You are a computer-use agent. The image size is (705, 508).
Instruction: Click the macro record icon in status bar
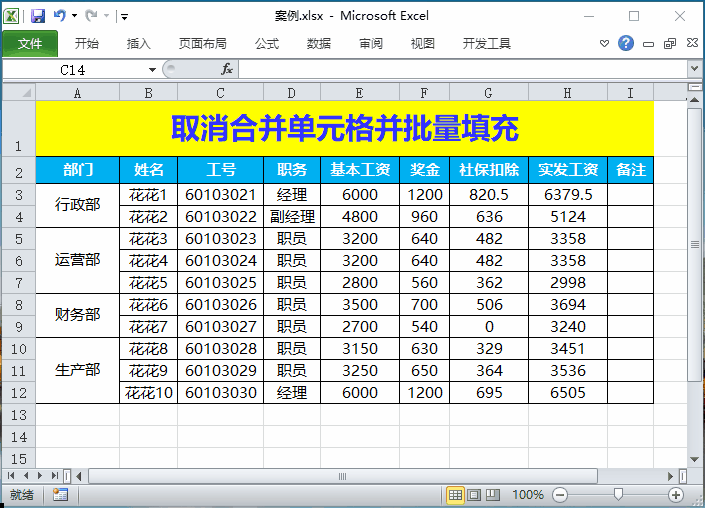[60, 494]
